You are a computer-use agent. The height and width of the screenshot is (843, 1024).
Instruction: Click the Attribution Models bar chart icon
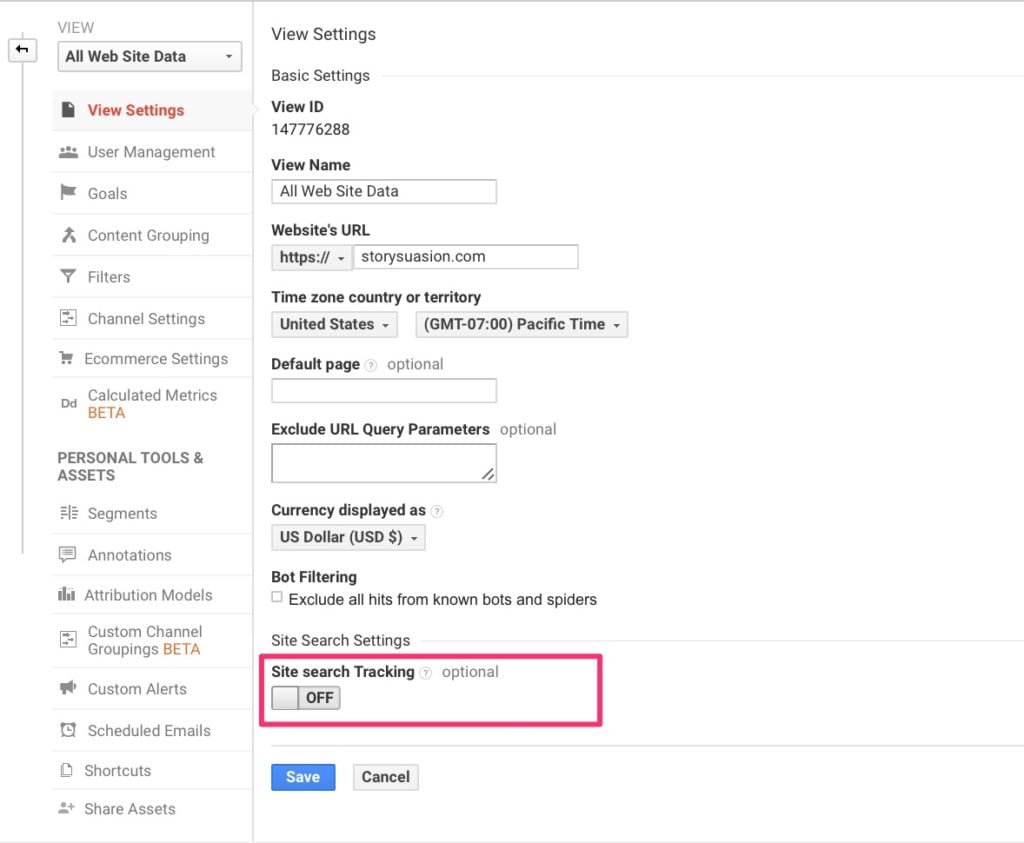click(67, 594)
